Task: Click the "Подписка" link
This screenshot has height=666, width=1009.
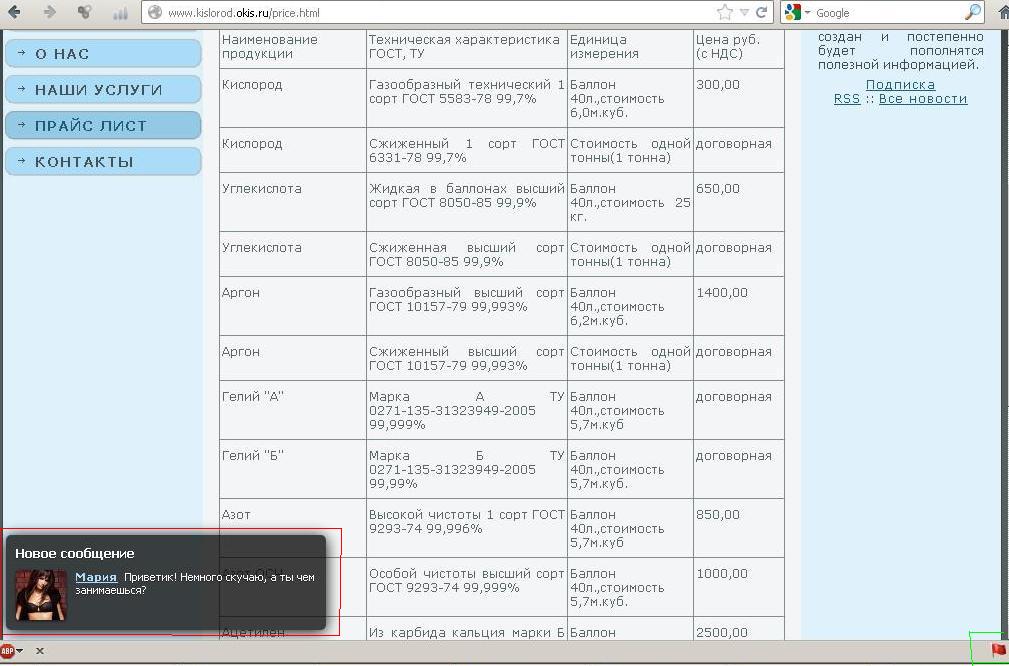Action: click(900, 85)
